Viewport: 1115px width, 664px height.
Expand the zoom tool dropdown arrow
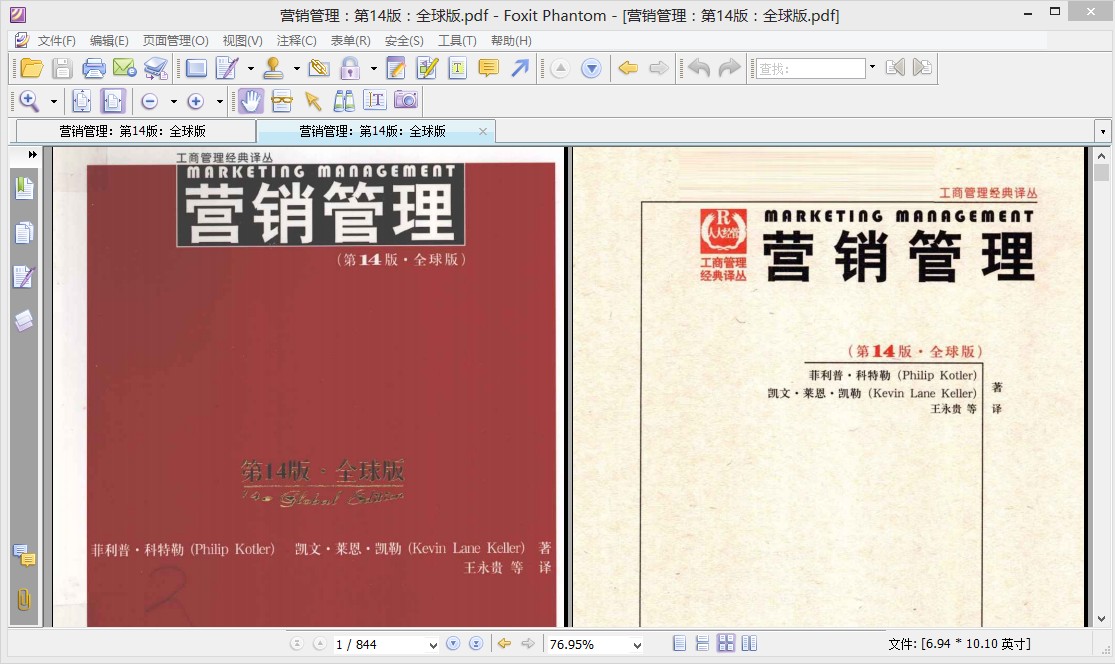(x=53, y=102)
